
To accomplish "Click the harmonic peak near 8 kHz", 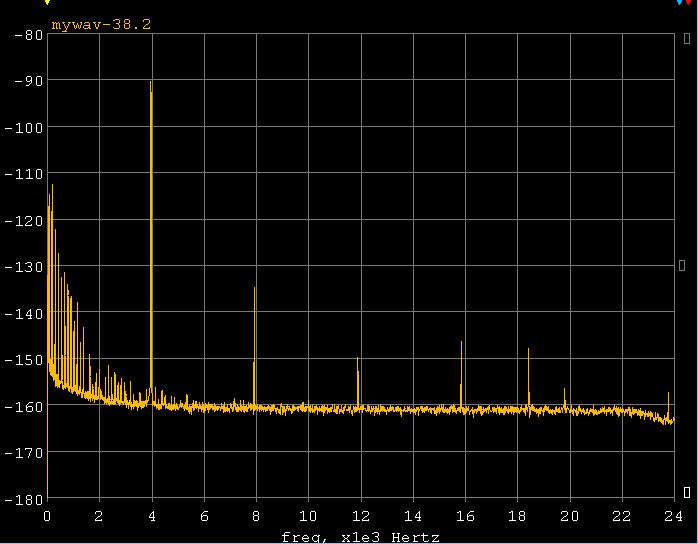I will [255, 346].
